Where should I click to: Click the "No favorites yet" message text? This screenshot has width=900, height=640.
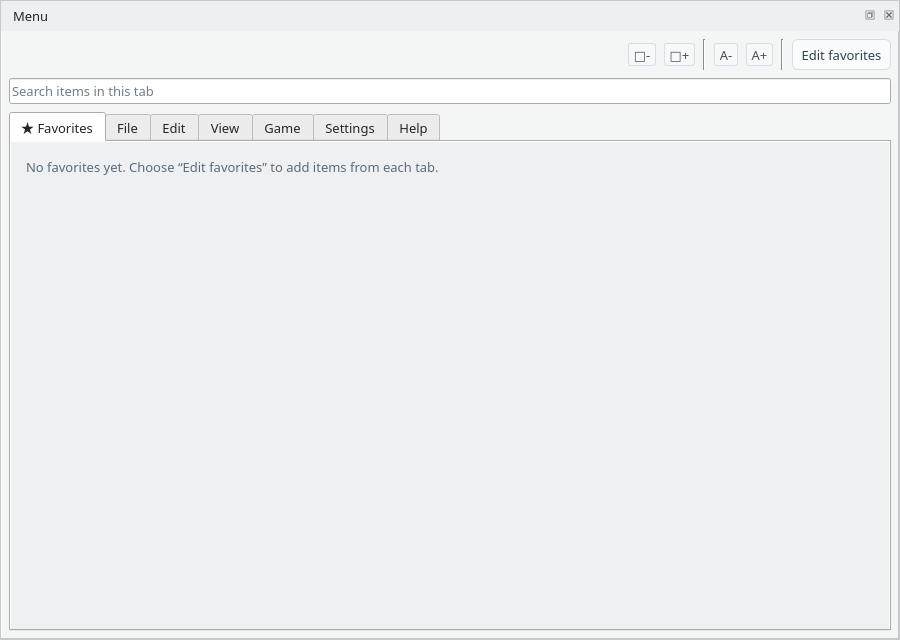pyautogui.click(x=232, y=167)
